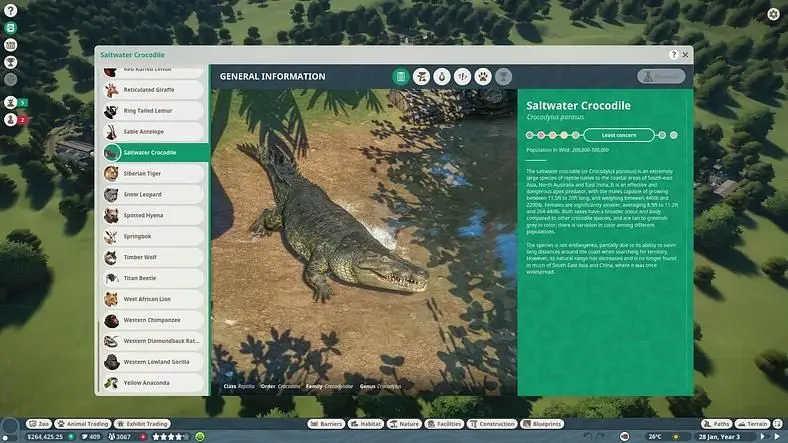Click the Siberian Tiger portrait thumbnail
Image resolution: width=788 pixels, height=443 pixels.
111,173
